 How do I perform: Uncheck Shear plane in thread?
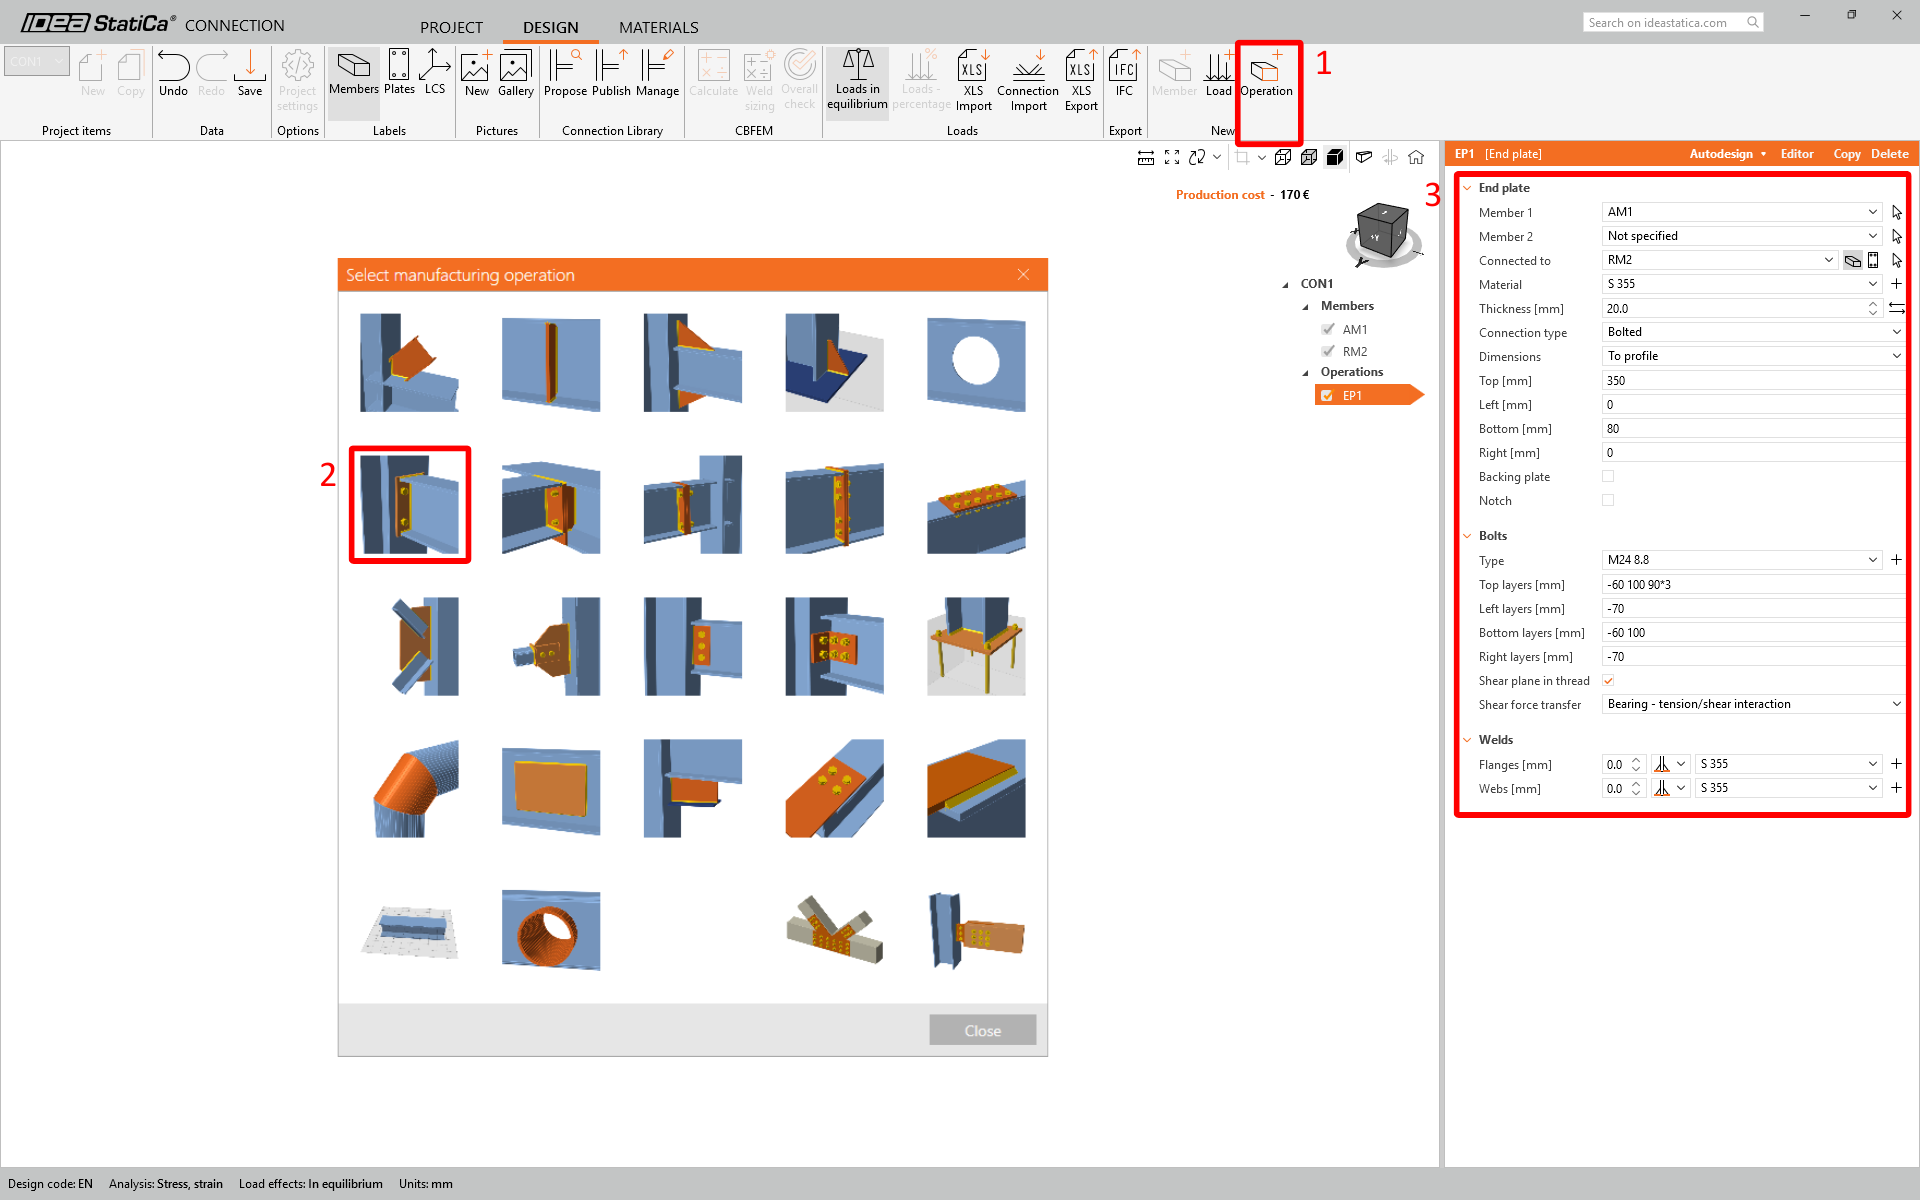pyautogui.click(x=1608, y=681)
